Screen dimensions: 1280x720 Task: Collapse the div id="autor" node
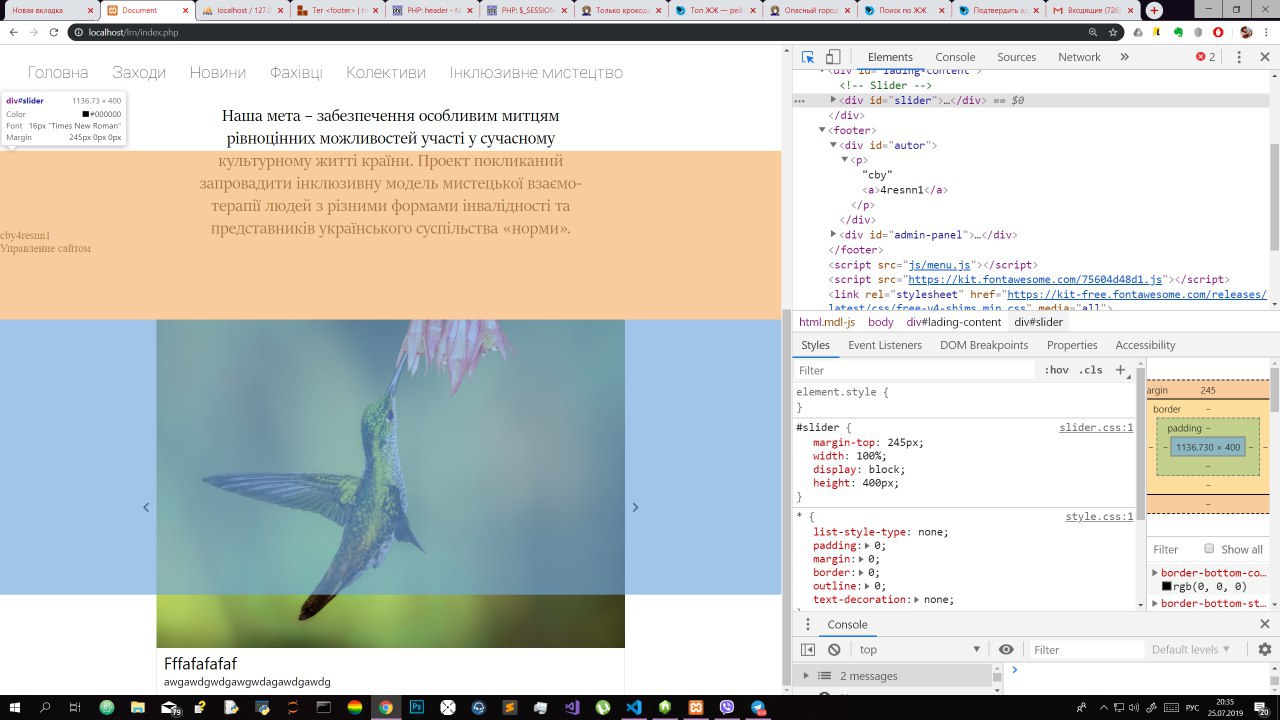[834, 145]
